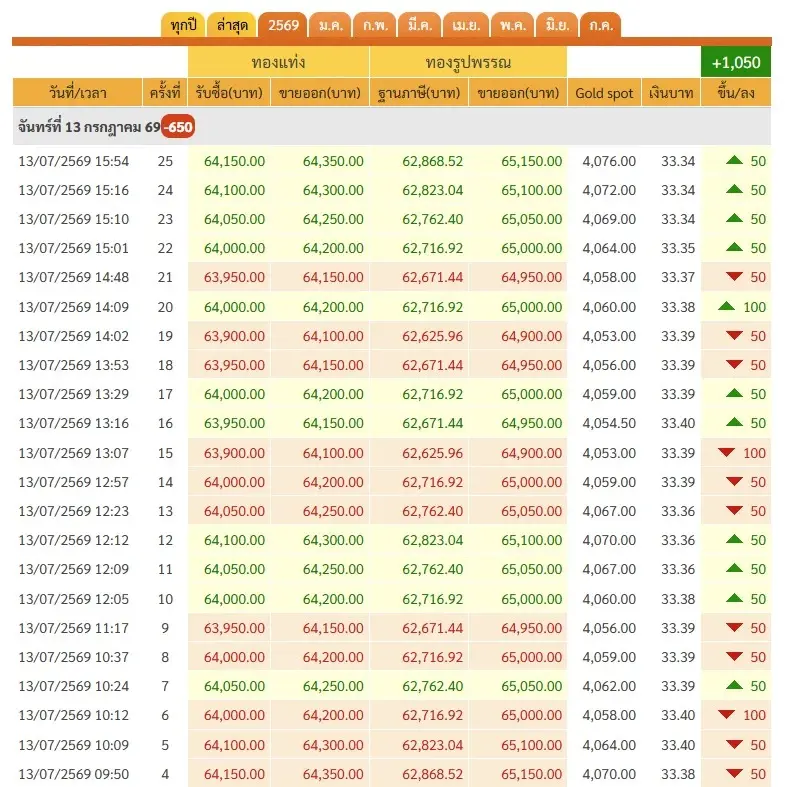Select the 2569 year tab
The width and height of the screenshot is (785, 787).
pos(283,25)
